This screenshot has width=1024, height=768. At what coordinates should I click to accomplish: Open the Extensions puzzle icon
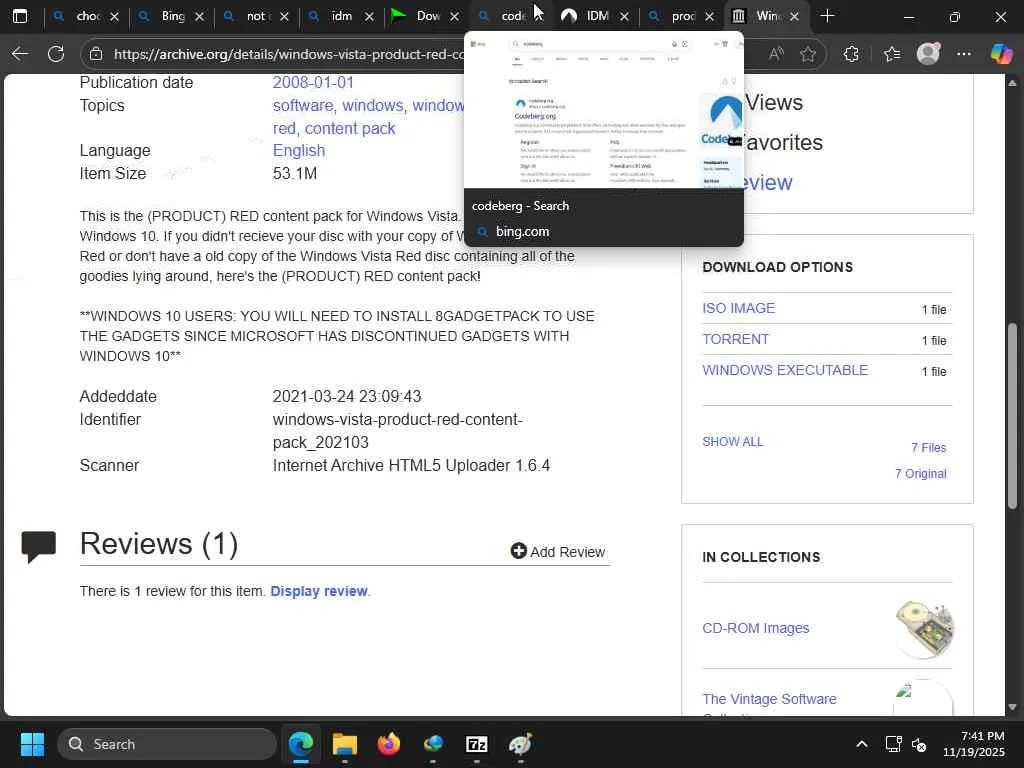(x=851, y=54)
